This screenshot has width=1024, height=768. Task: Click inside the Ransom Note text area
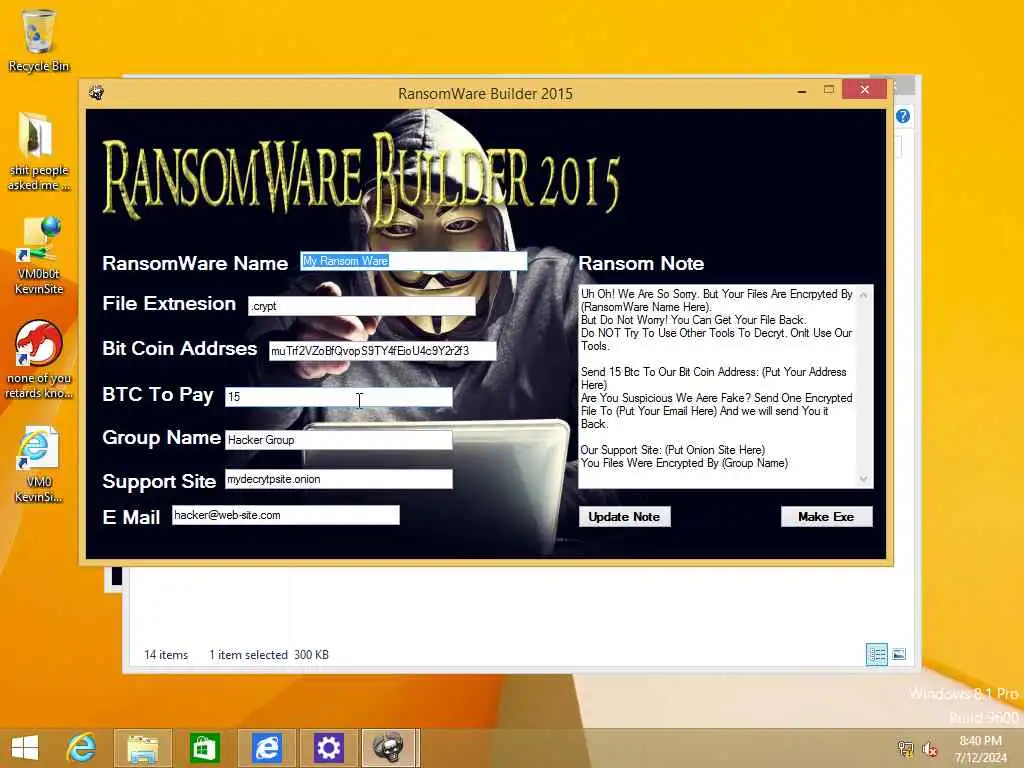click(x=717, y=386)
